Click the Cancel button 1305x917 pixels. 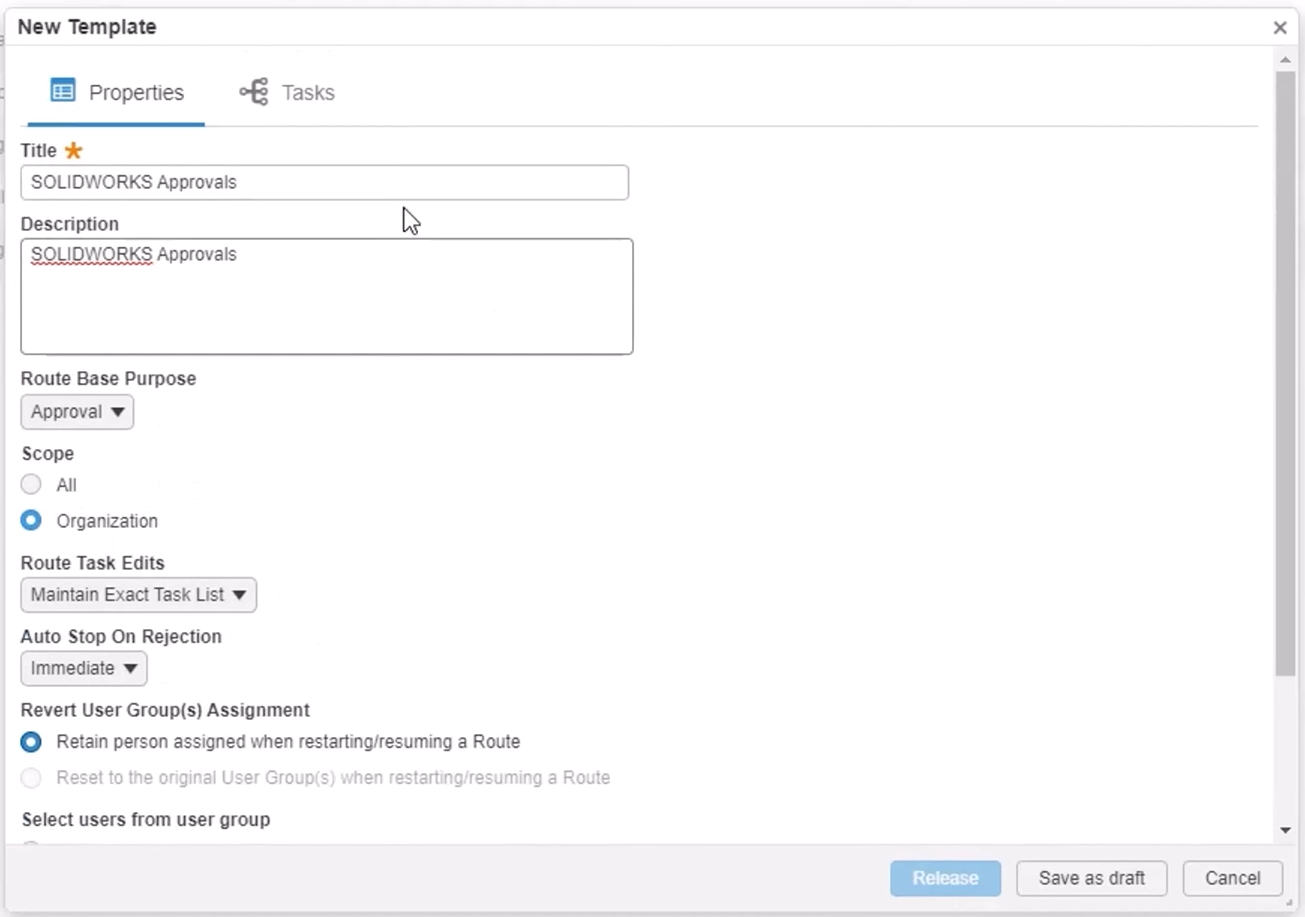click(1231, 878)
